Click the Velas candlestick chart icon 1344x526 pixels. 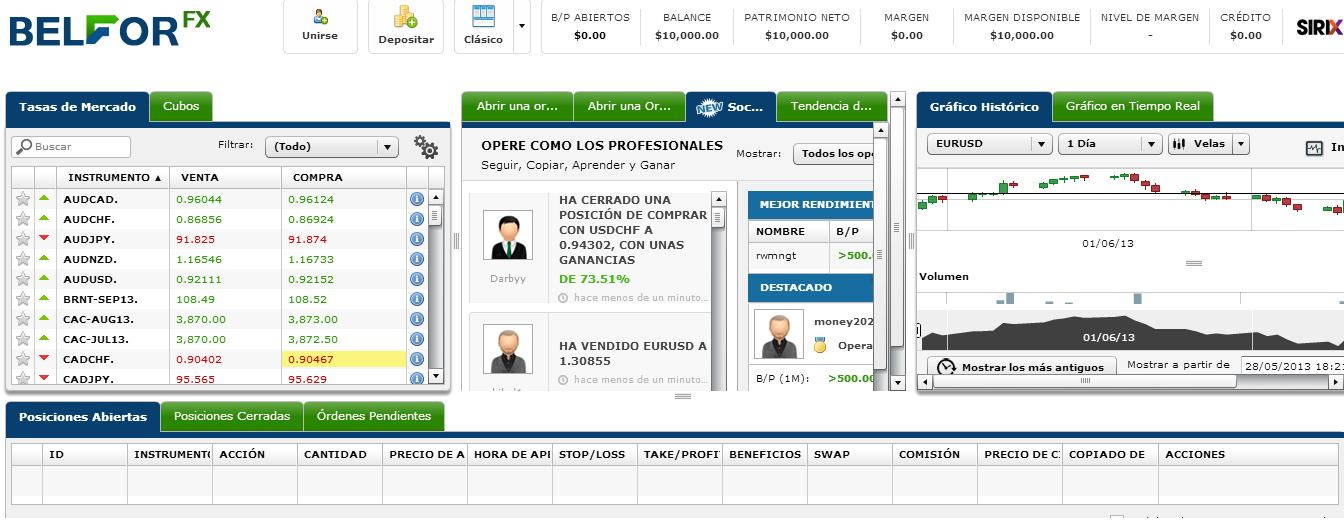click(x=1180, y=144)
